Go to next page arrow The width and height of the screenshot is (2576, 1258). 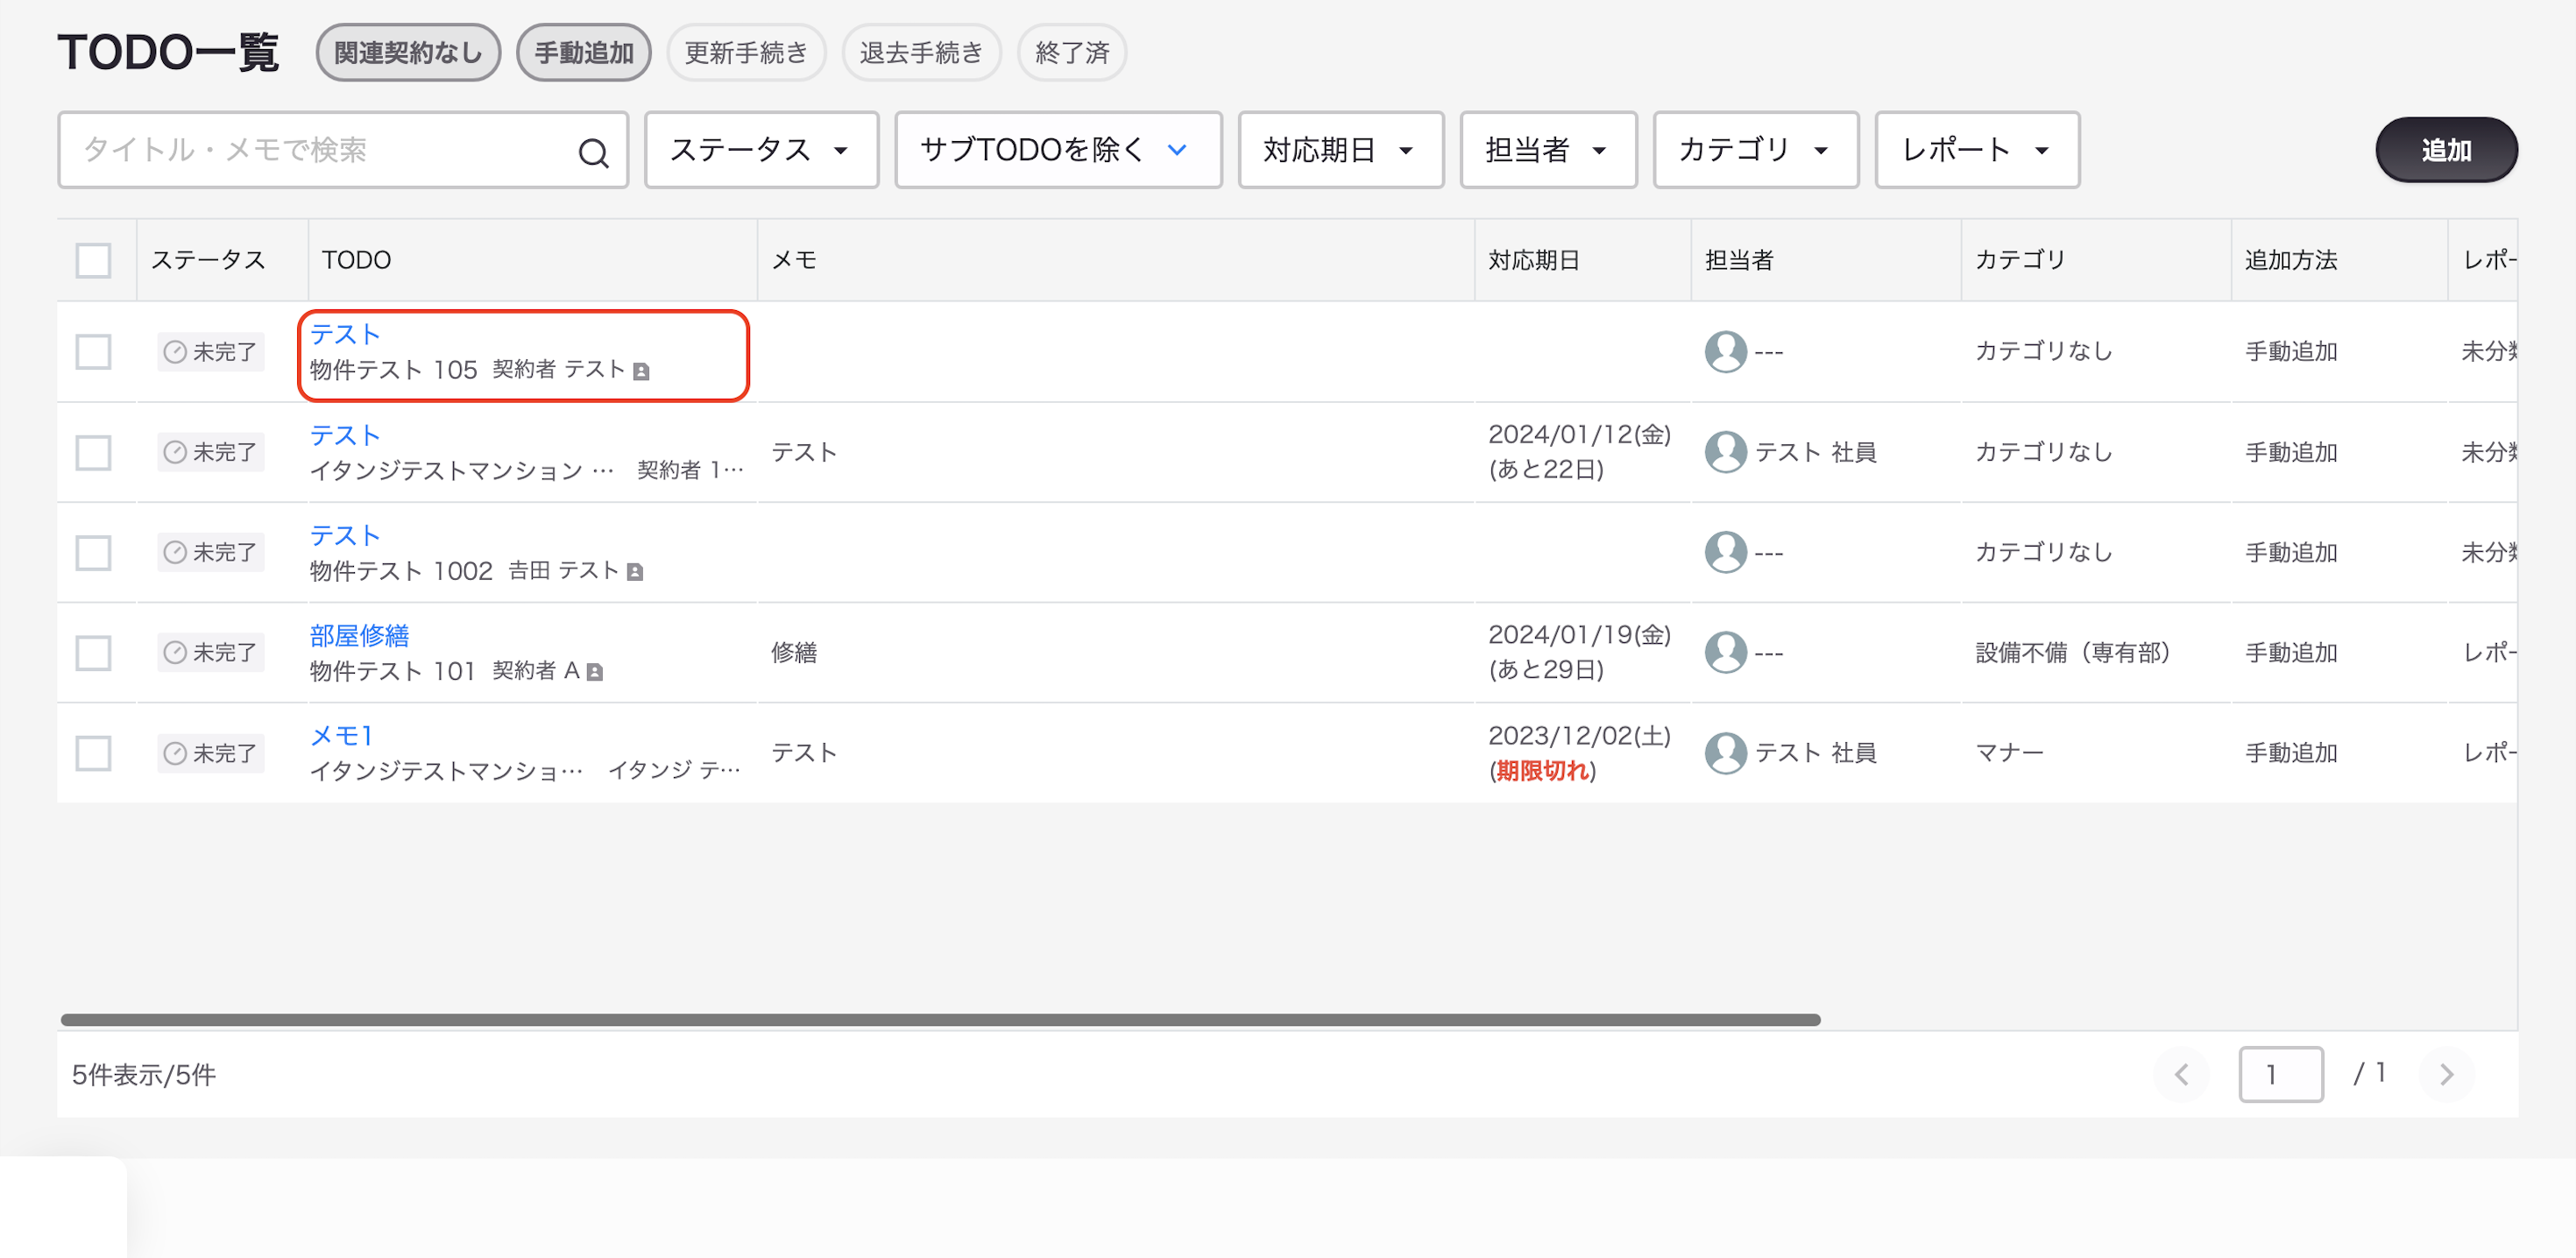pyautogui.click(x=2446, y=1074)
